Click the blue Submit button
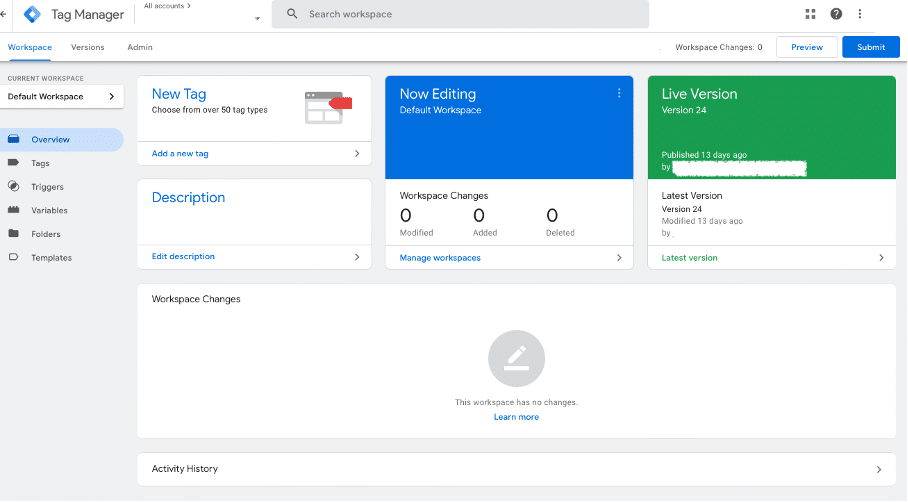This screenshot has height=502, width=908. [x=871, y=47]
